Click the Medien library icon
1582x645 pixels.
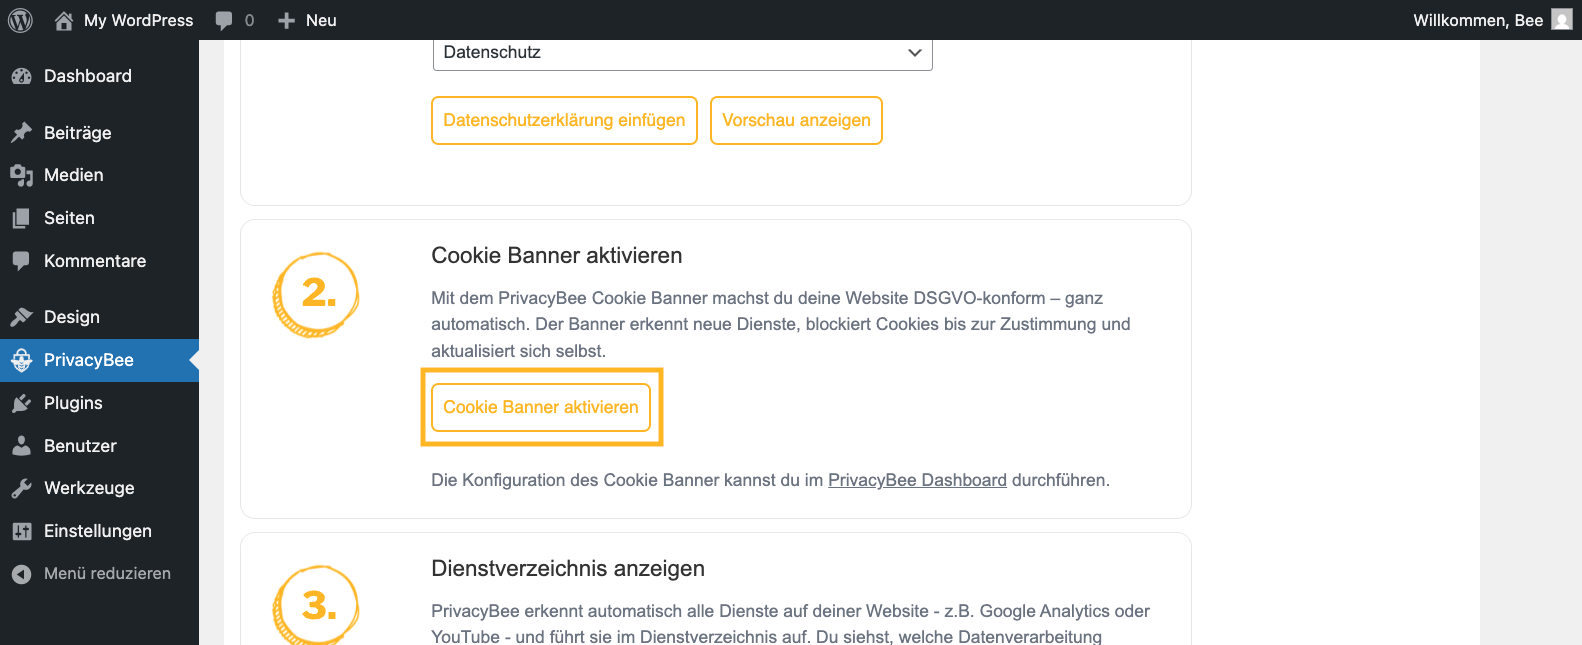[21, 175]
